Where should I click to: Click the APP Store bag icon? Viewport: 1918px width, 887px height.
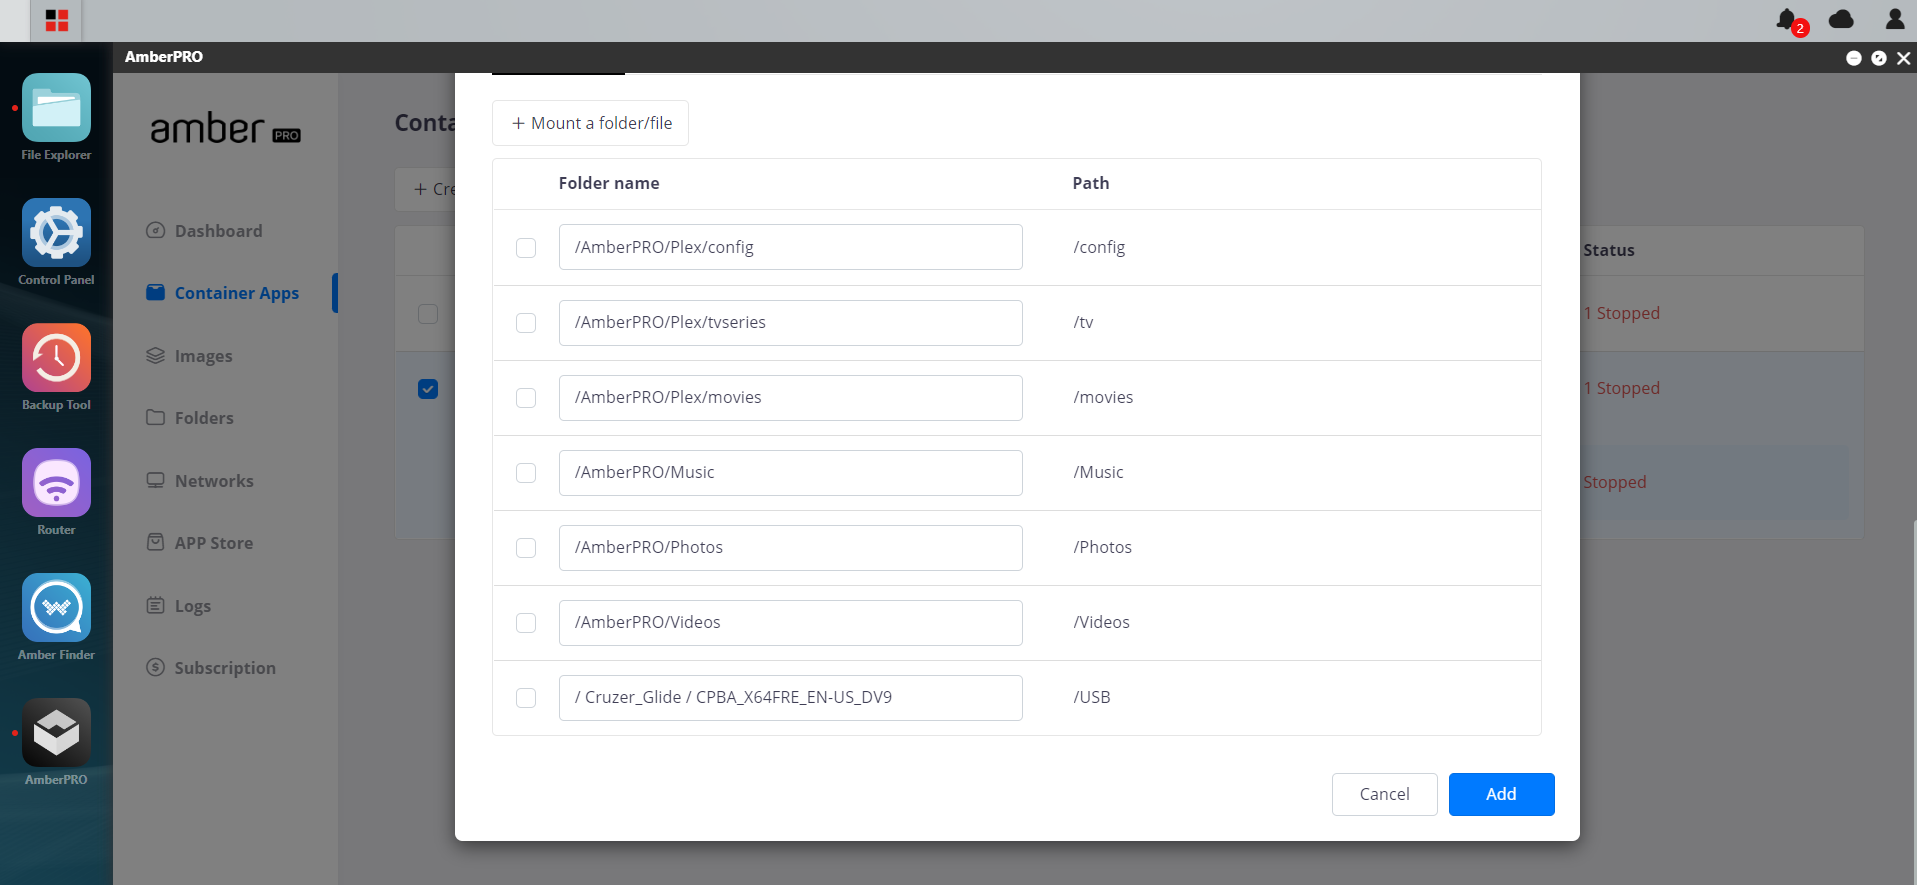click(x=155, y=543)
